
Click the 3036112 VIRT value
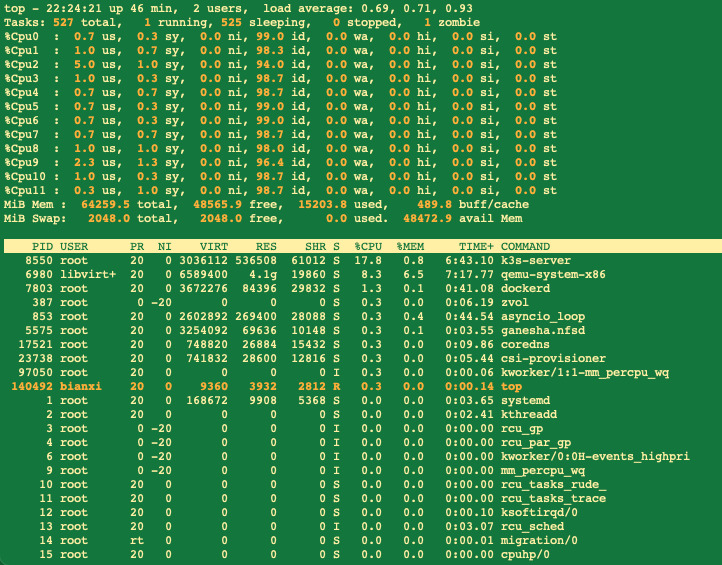click(203, 261)
